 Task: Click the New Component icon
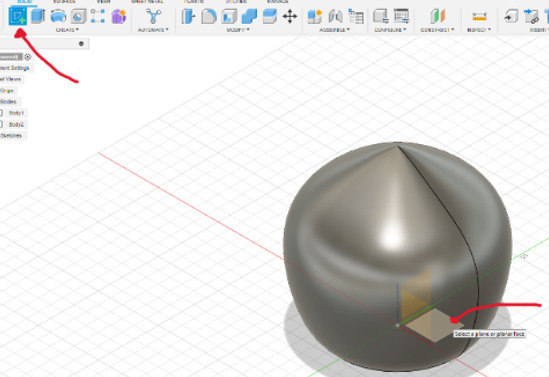click(314, 16)
